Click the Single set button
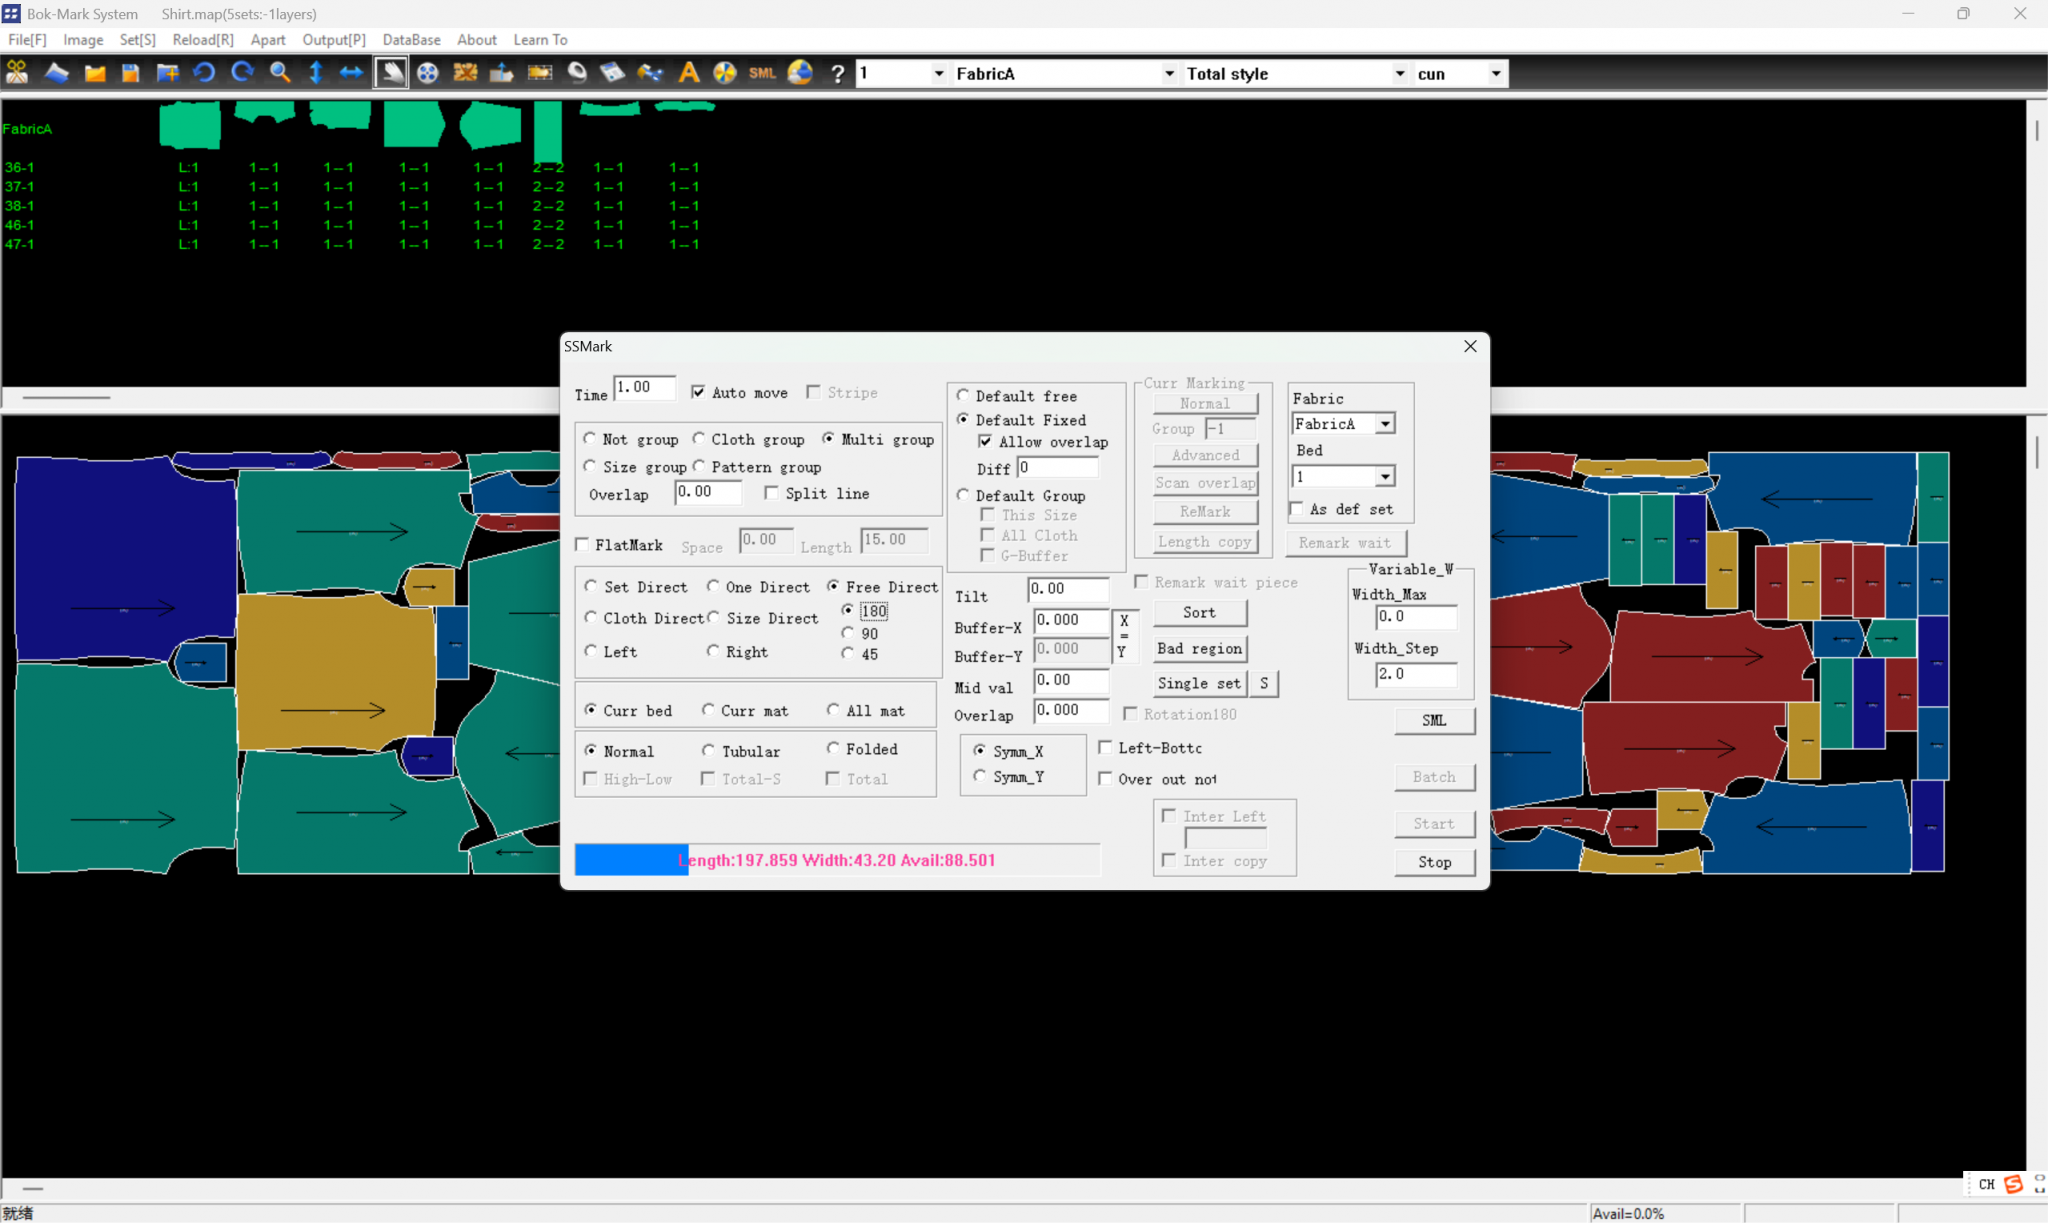The image size is (2048, 1223). (x=1199, y=683)
